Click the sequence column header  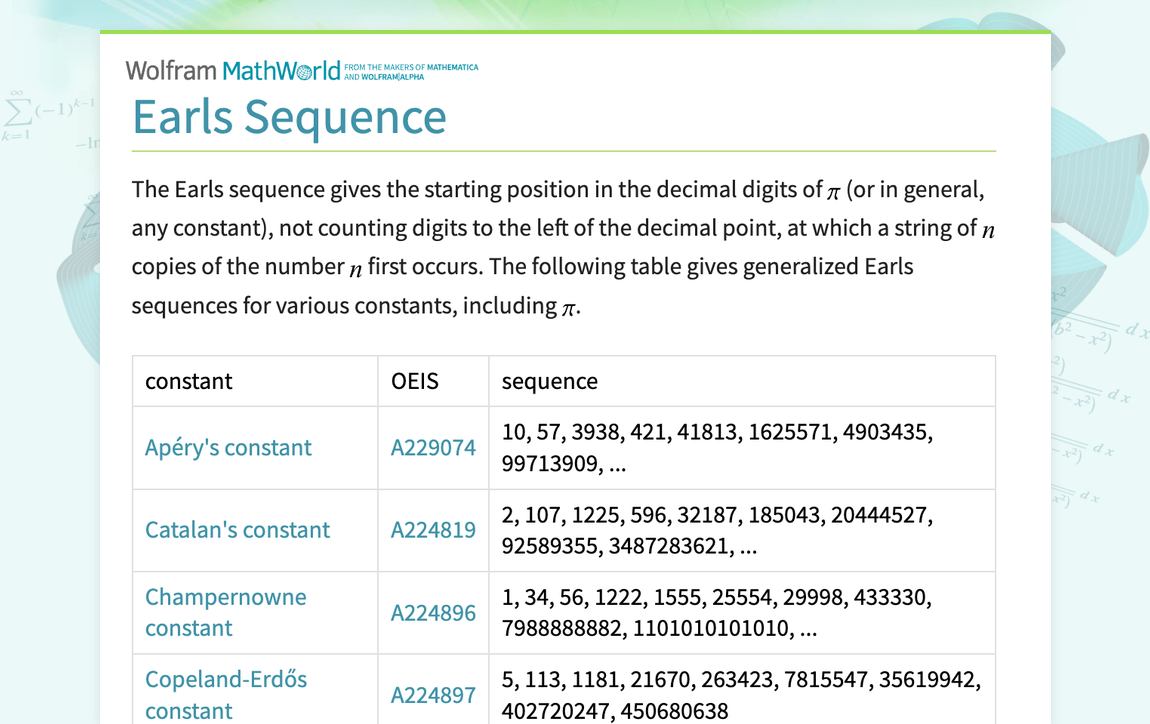tap(548, 381)
